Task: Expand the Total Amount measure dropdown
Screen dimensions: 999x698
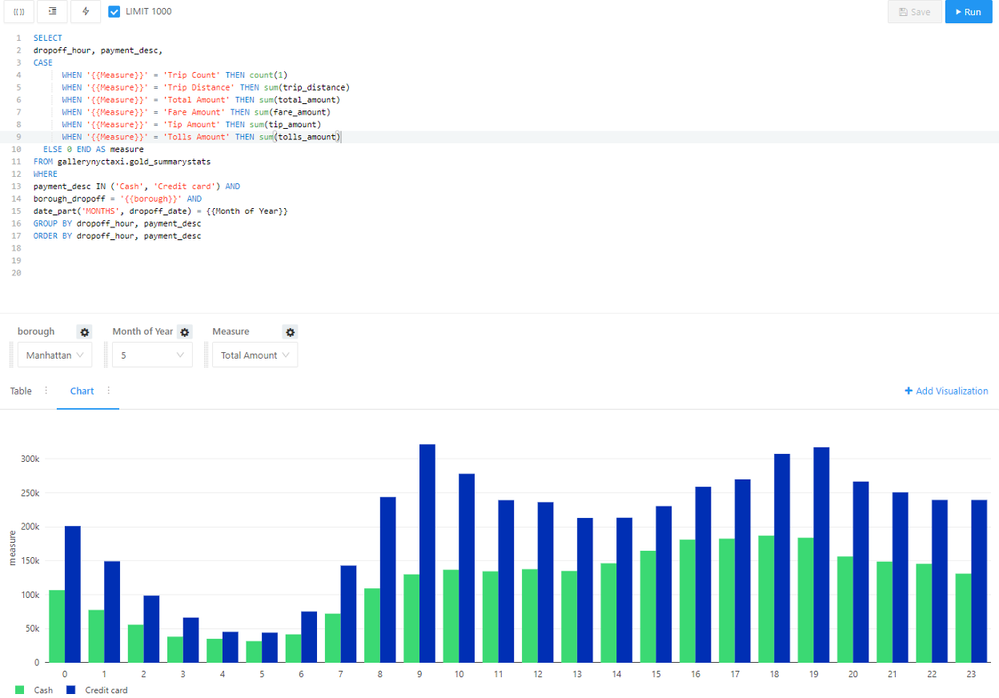Action: coord(255,355)
